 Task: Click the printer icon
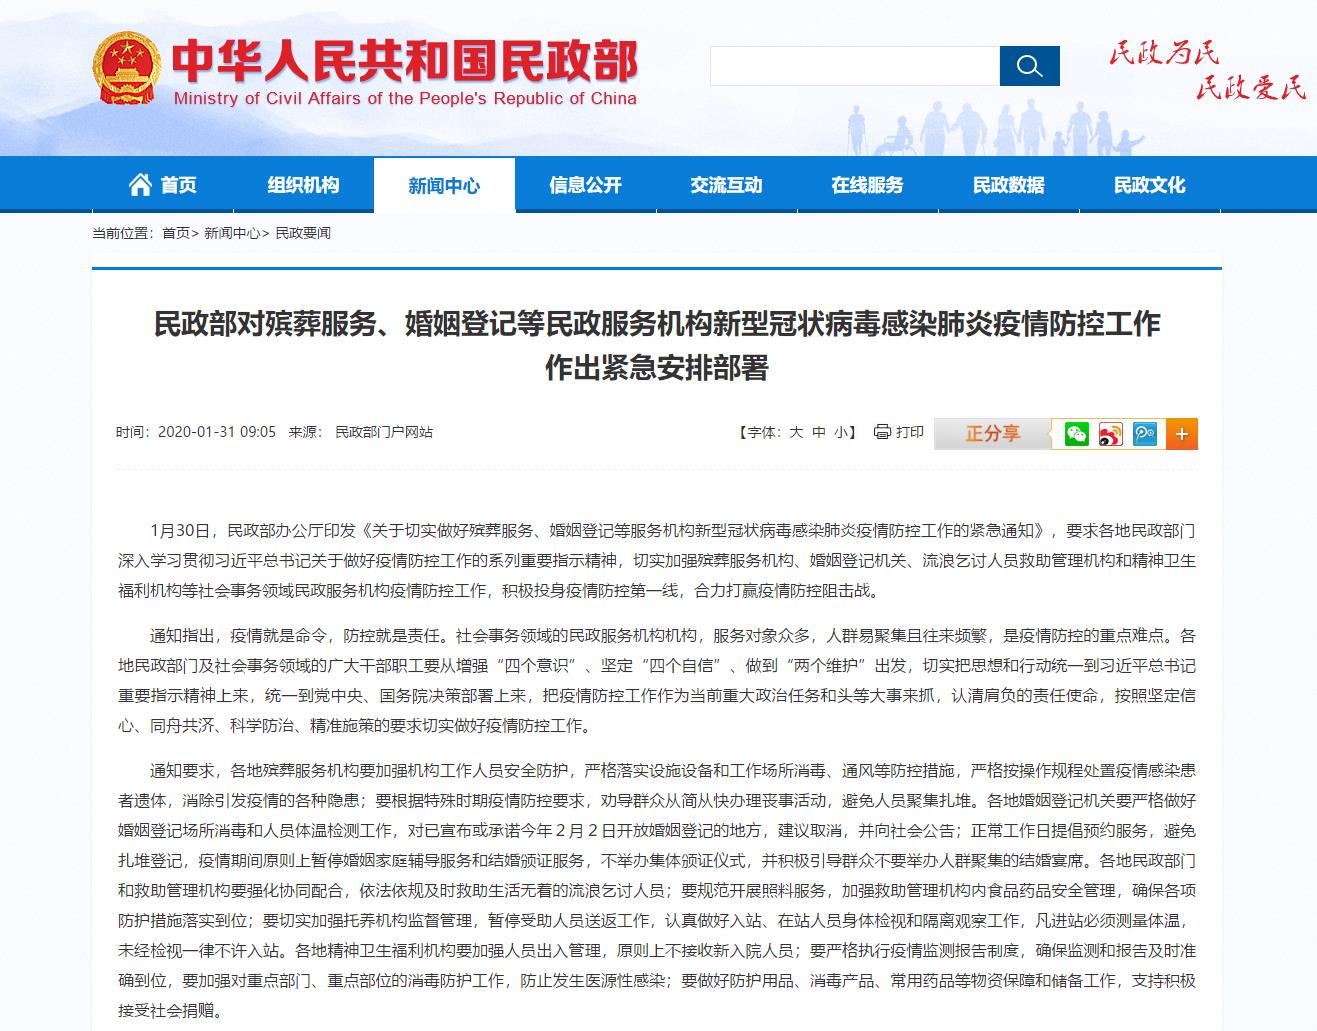point(882,432)
